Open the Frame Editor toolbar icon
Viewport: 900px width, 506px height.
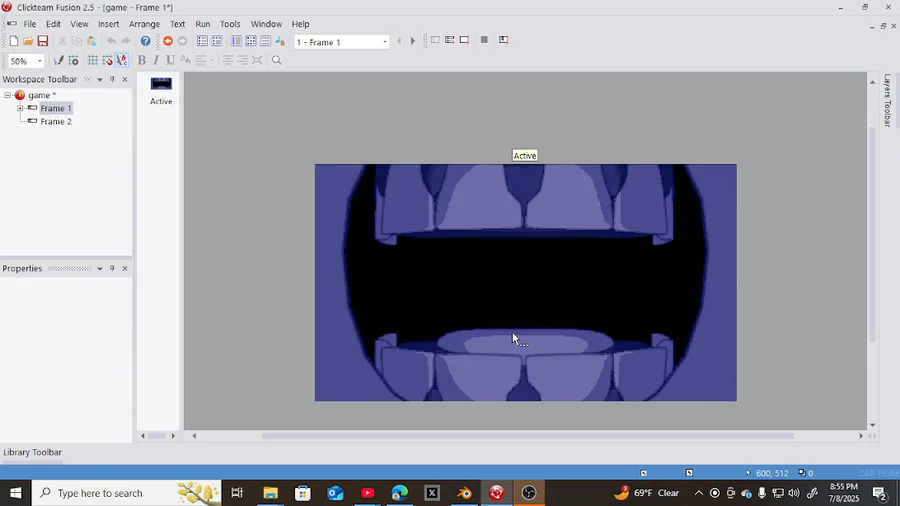(x=216, y=41)
